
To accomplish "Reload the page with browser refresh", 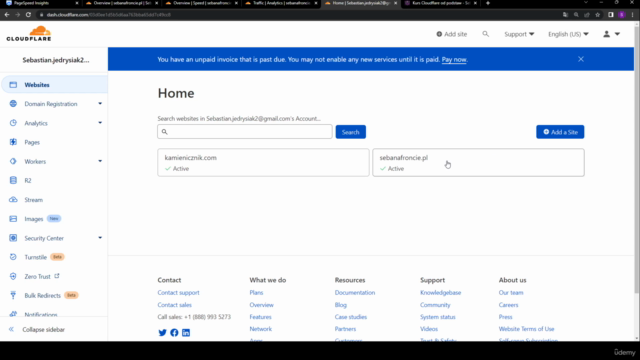I will click(x=28, y=15).
